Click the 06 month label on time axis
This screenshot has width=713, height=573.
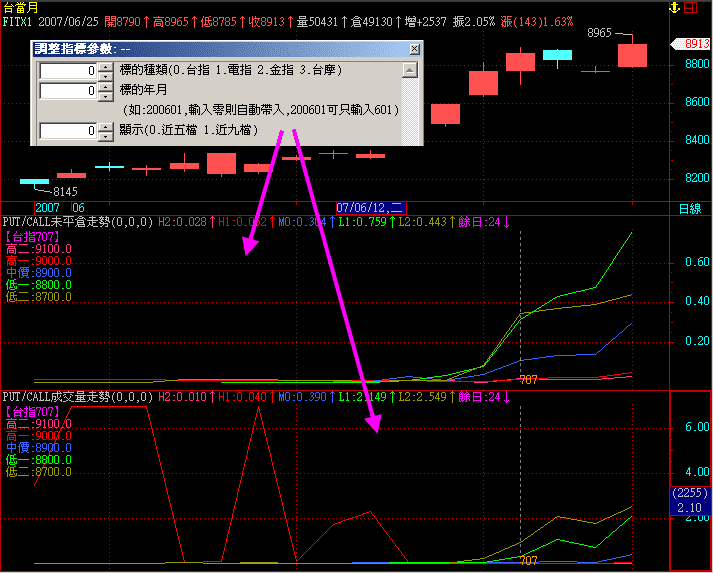pos(78,208)
